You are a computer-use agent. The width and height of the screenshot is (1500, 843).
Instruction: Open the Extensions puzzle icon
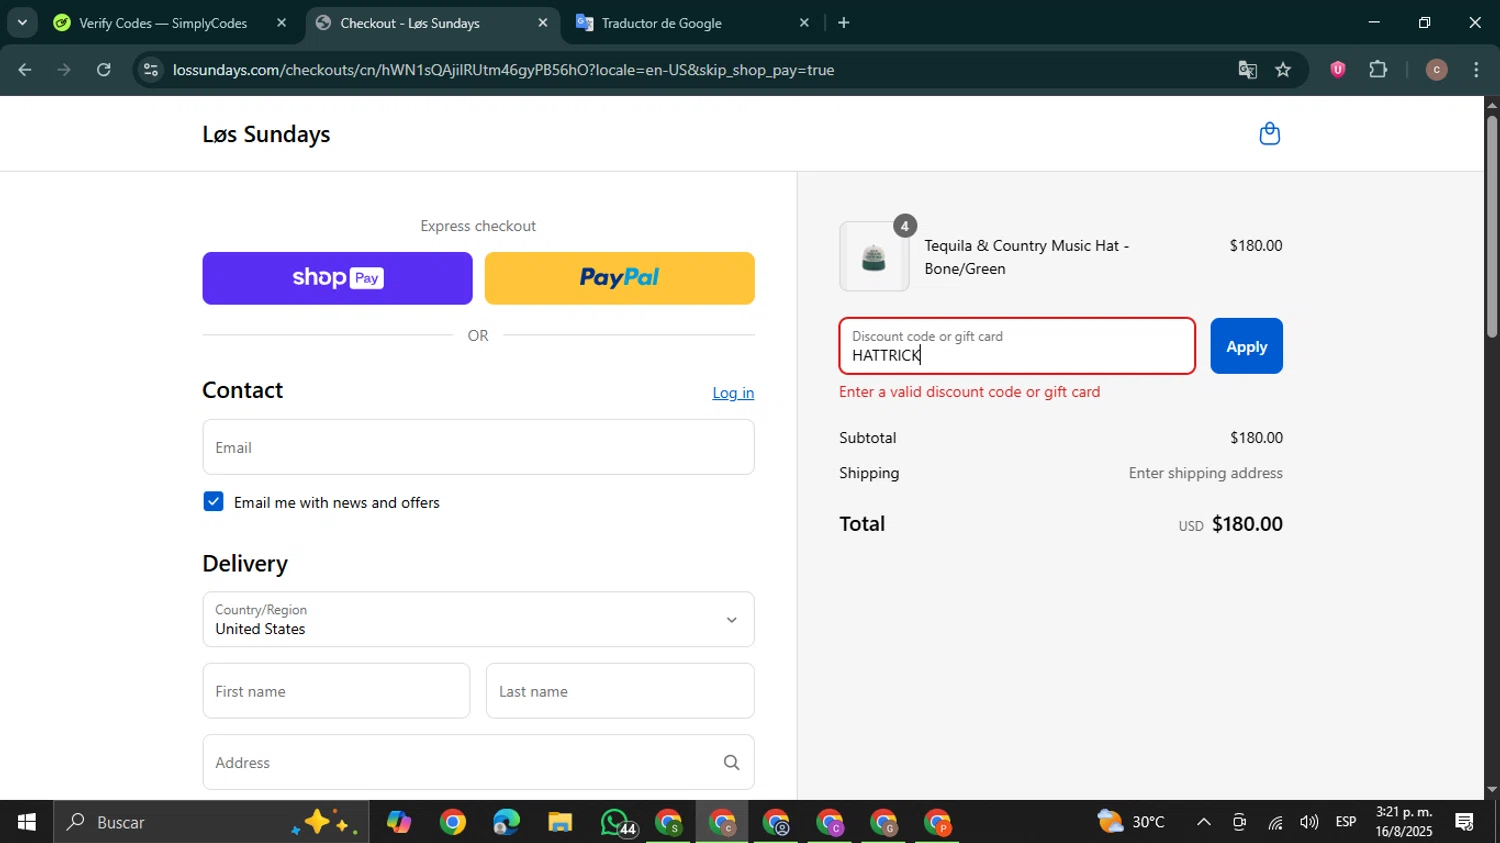pos(1378,69)
